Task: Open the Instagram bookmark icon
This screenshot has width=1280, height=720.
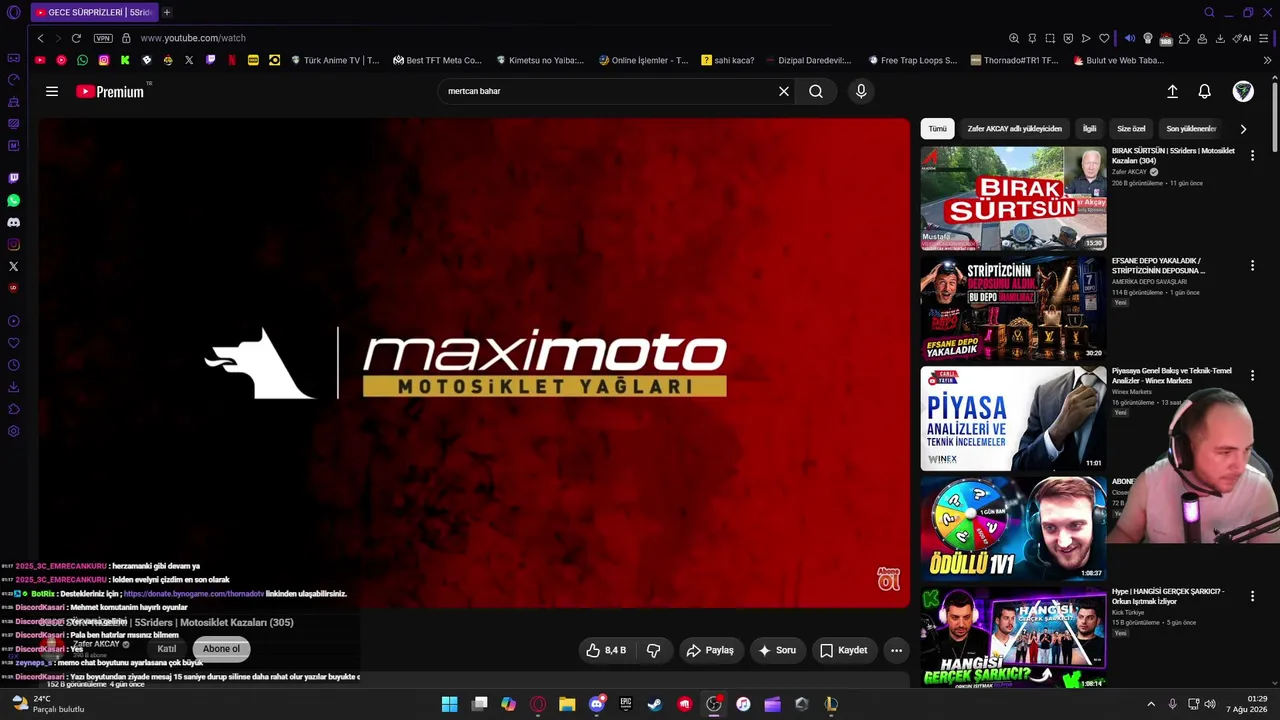Action: tap(103, 60)
